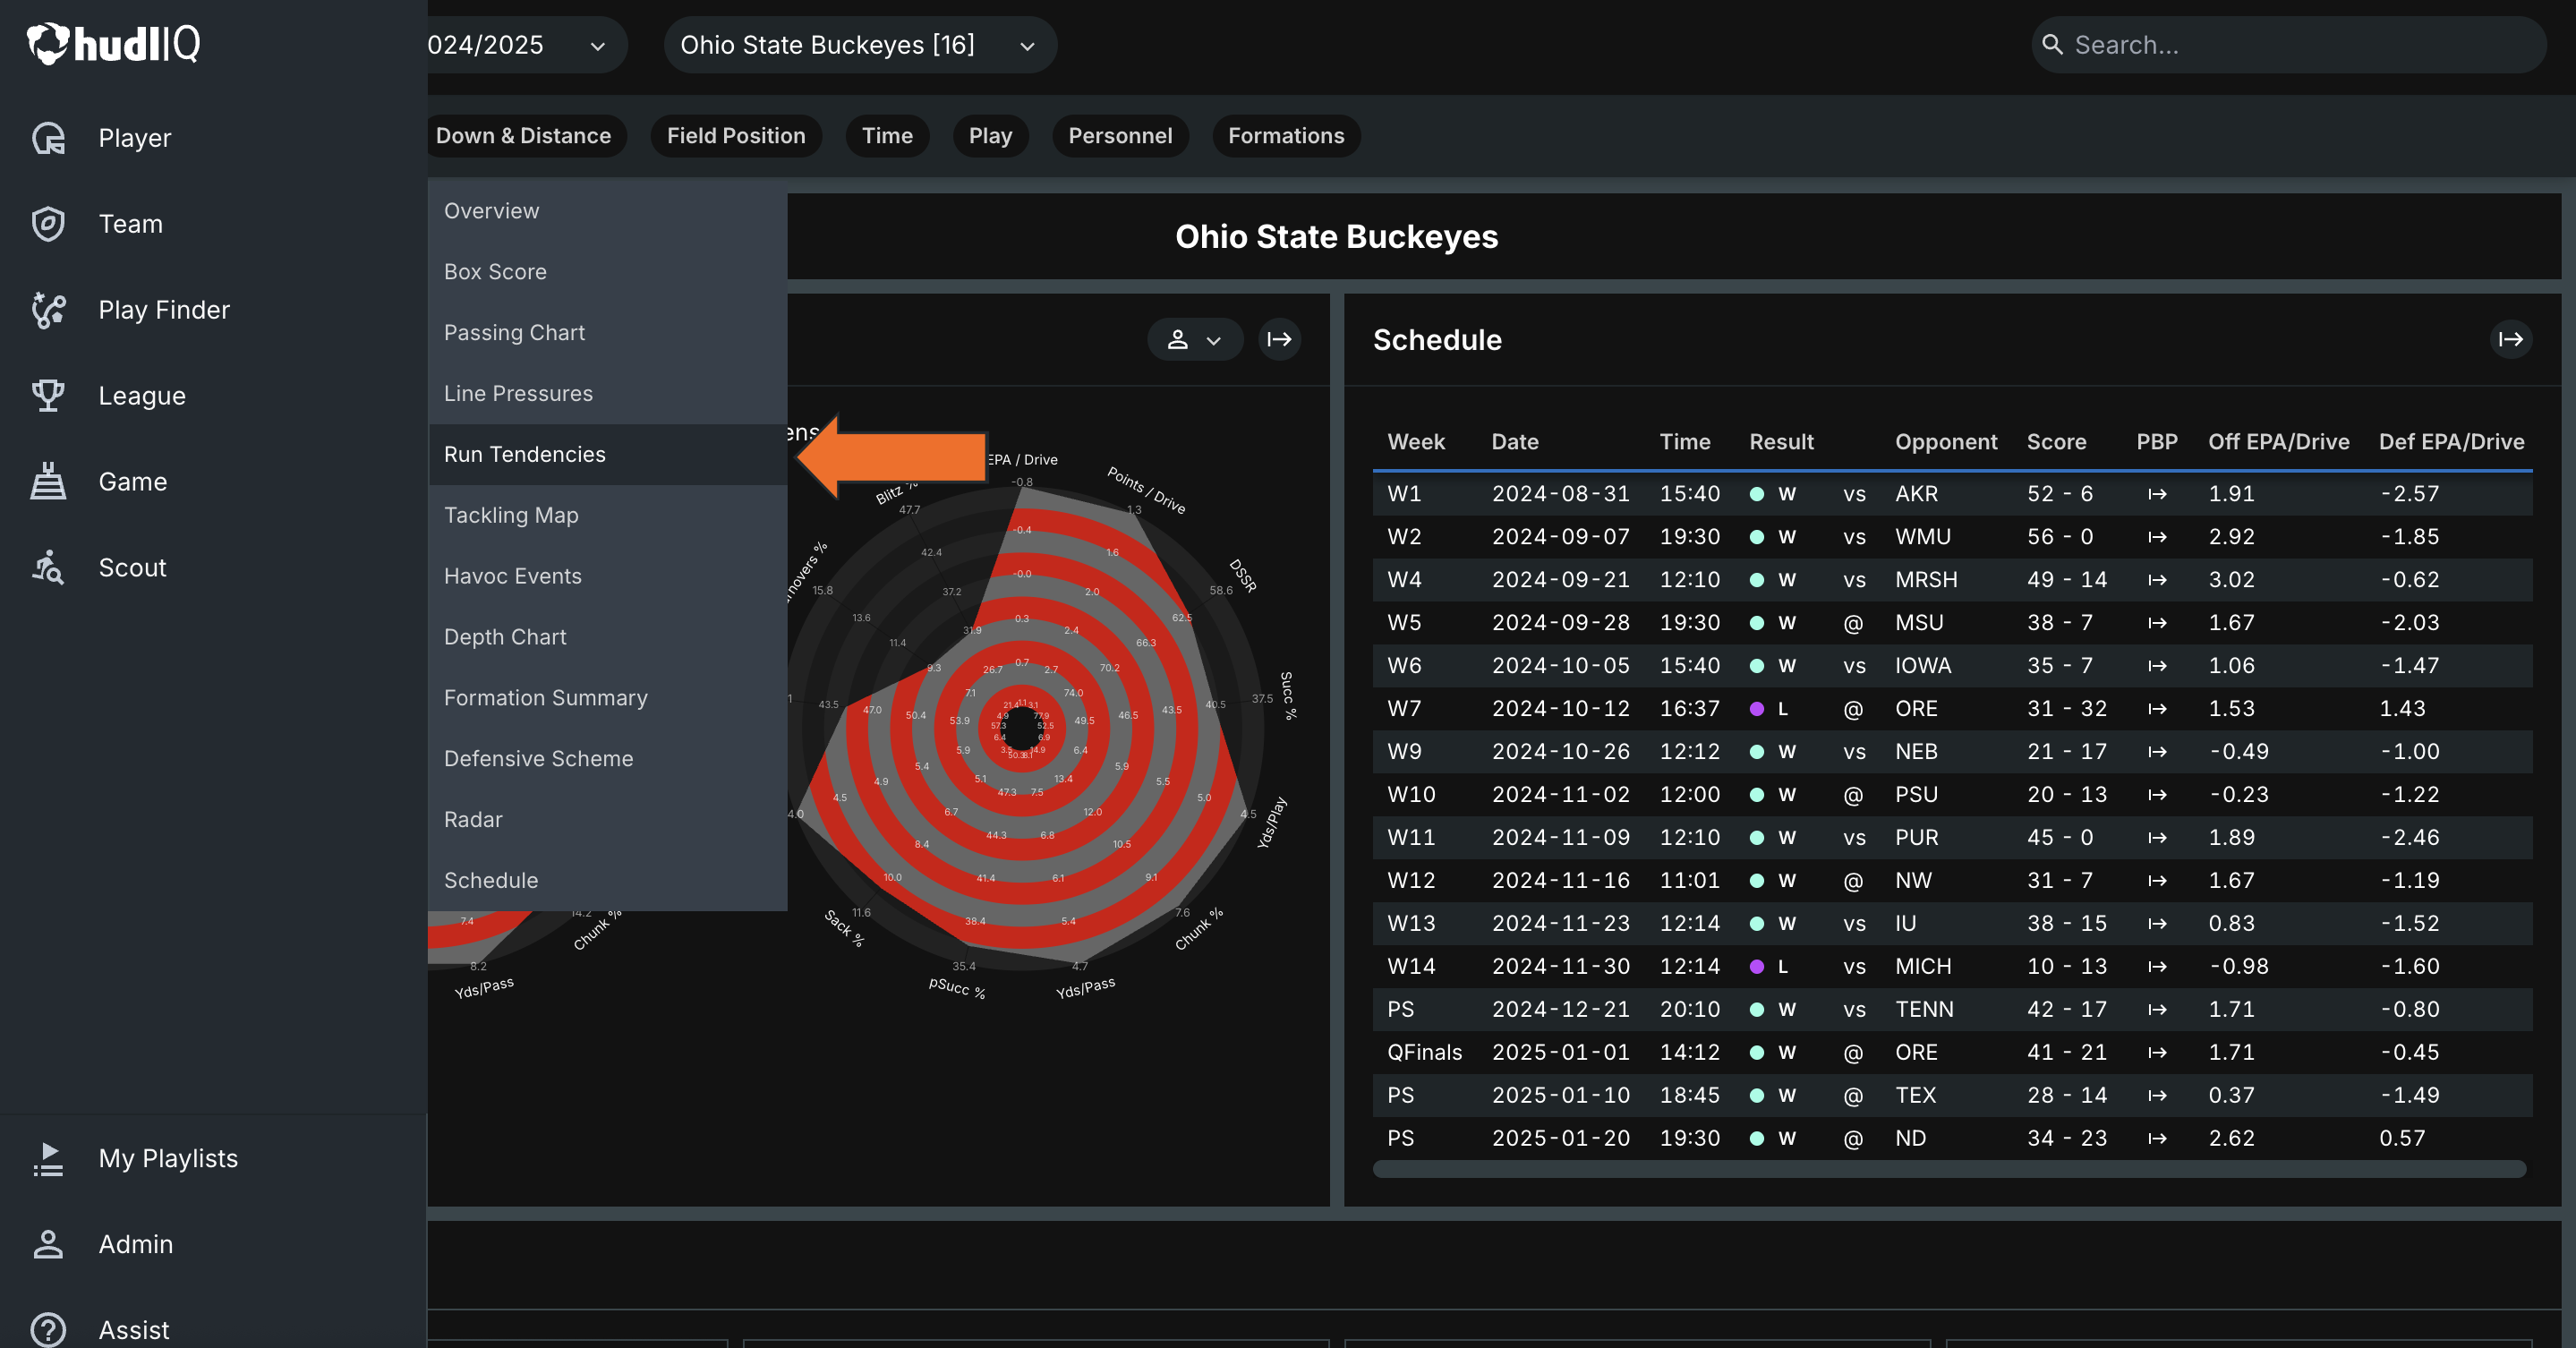The width and height of the screenshot is (2576, 1348).
Task: Choose Defensive Scheme menu item
Action: point(608,760)
